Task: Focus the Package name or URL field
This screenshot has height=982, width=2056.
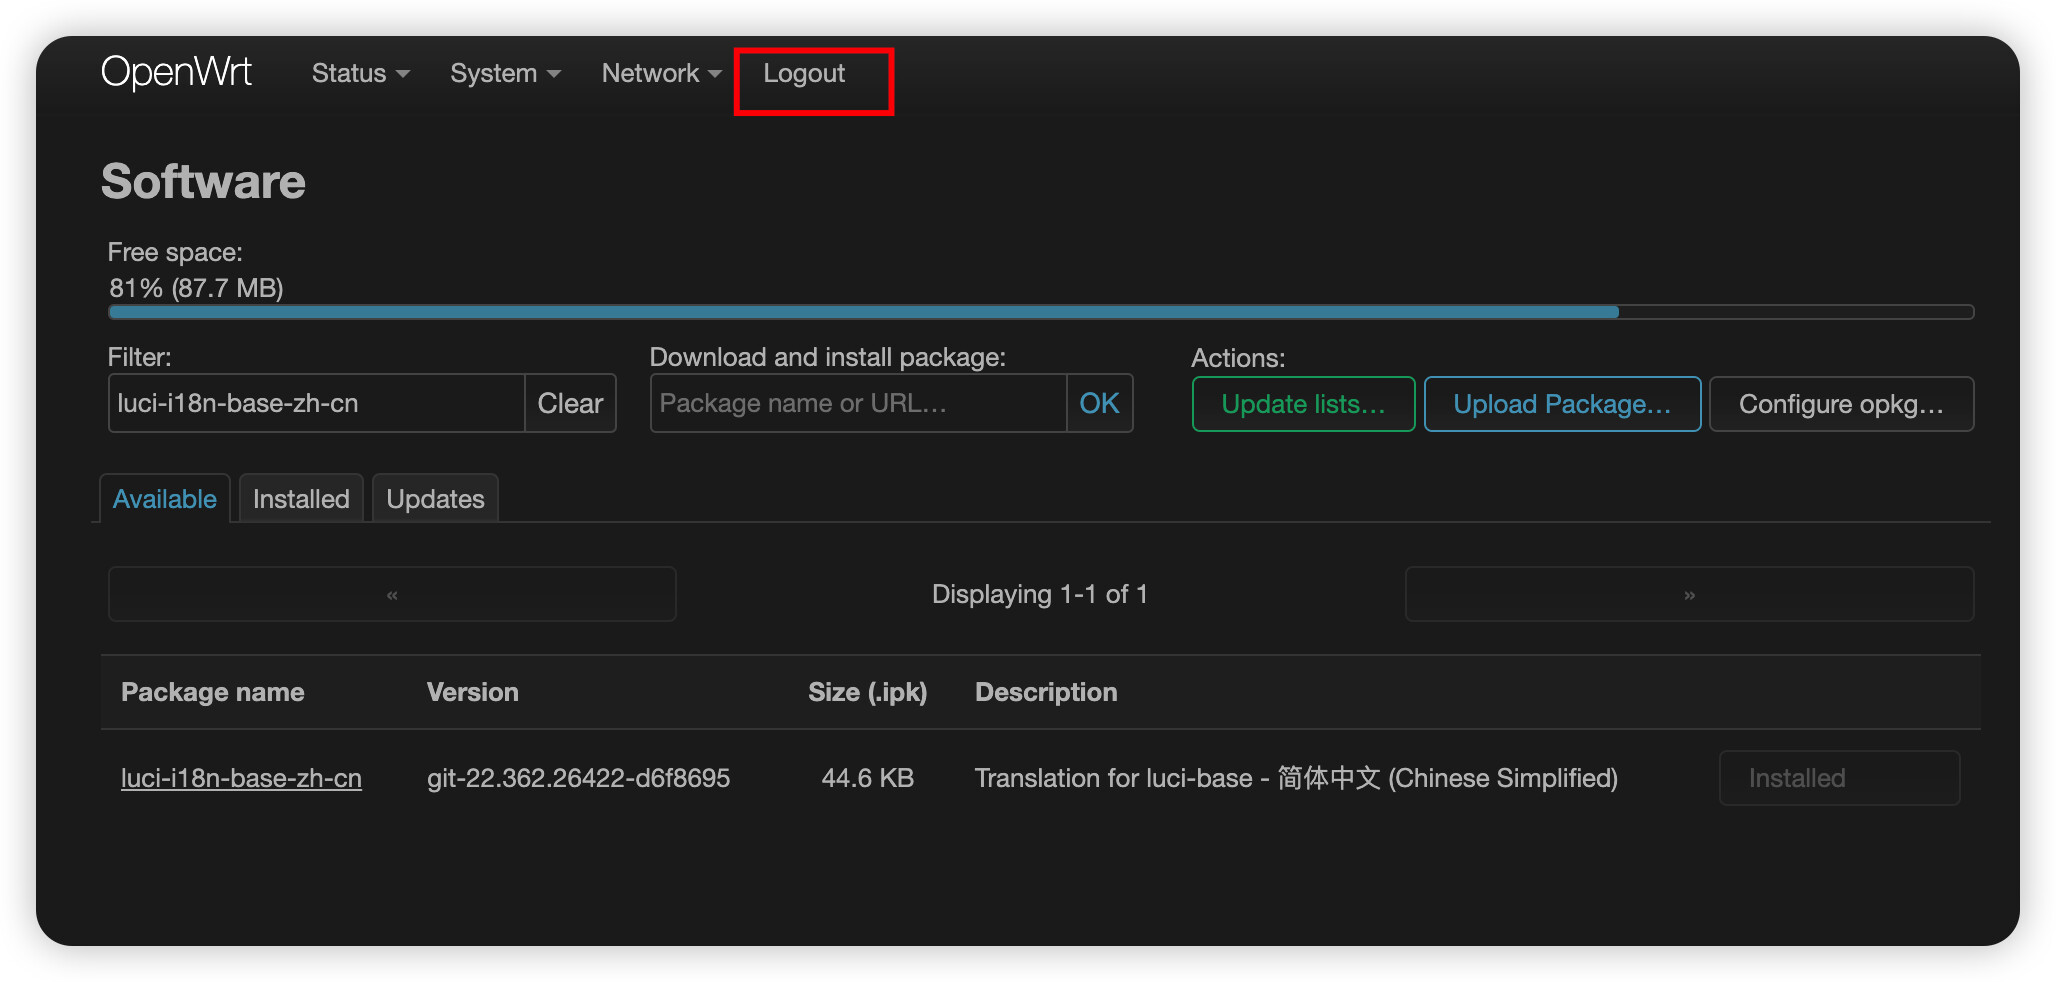Action: (x=858, y=403)
